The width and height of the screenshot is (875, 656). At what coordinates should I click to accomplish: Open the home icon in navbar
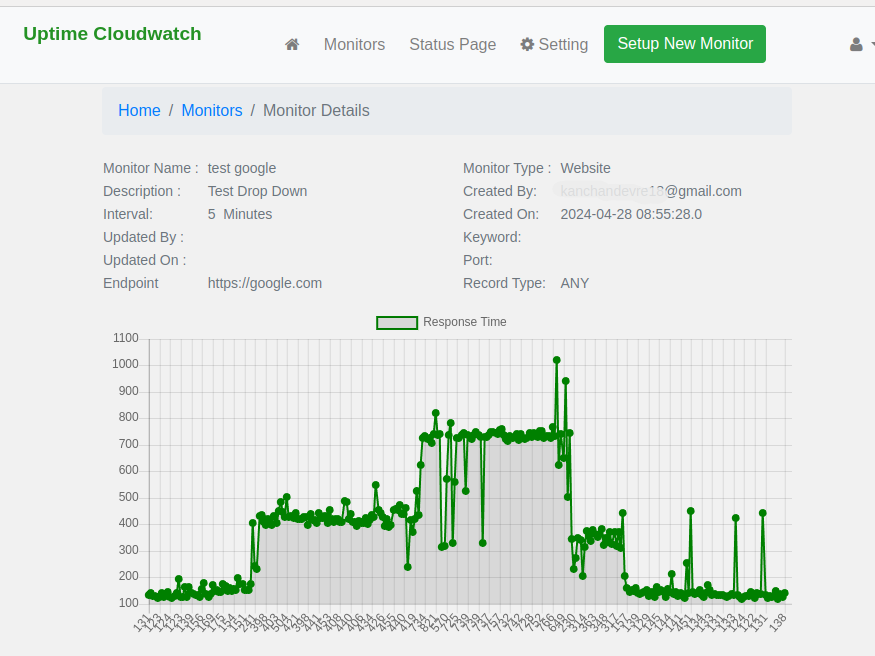click(292, 44)
